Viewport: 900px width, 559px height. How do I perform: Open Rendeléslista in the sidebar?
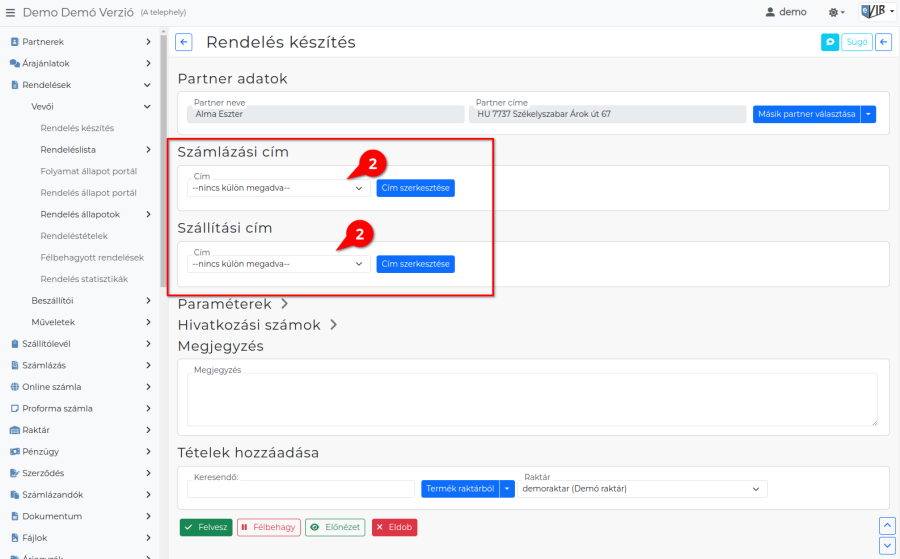tap(68, 149)
